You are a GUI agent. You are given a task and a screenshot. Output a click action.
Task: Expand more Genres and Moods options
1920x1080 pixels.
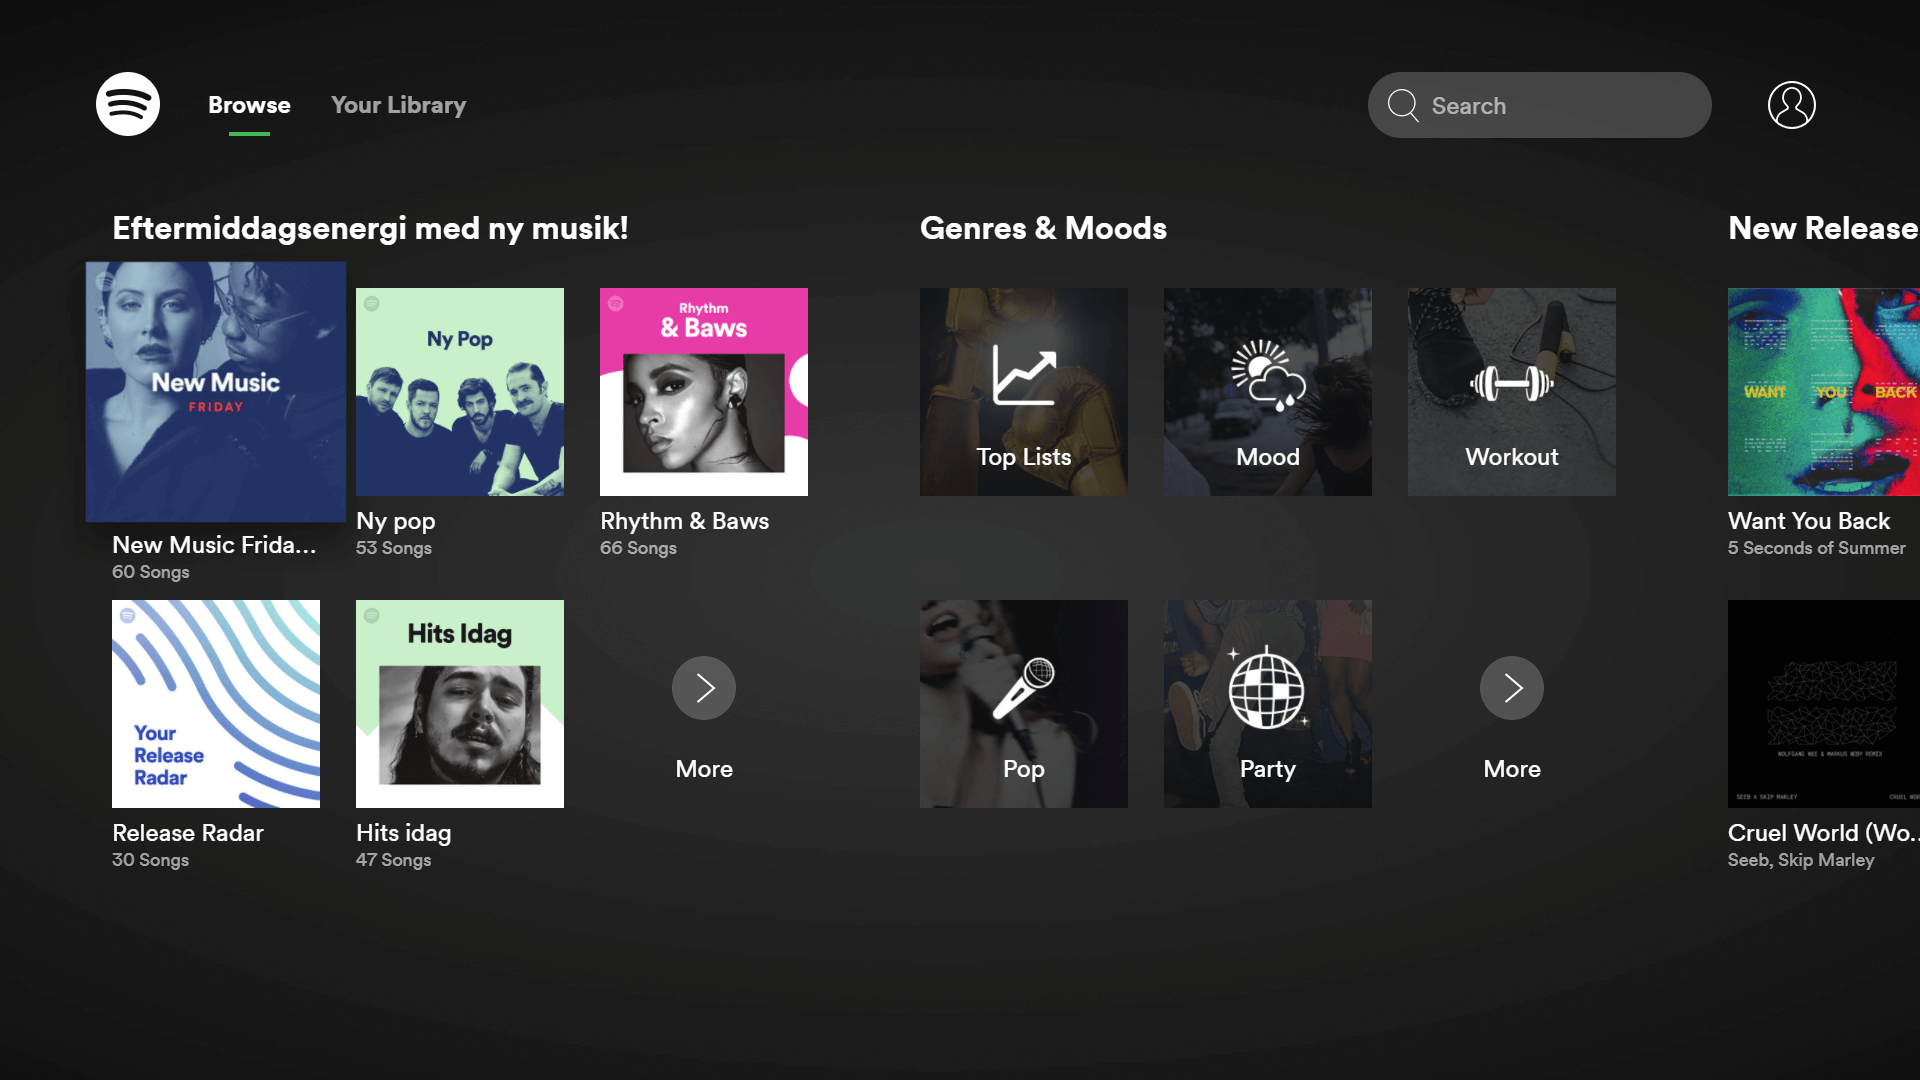point(1511,687)
